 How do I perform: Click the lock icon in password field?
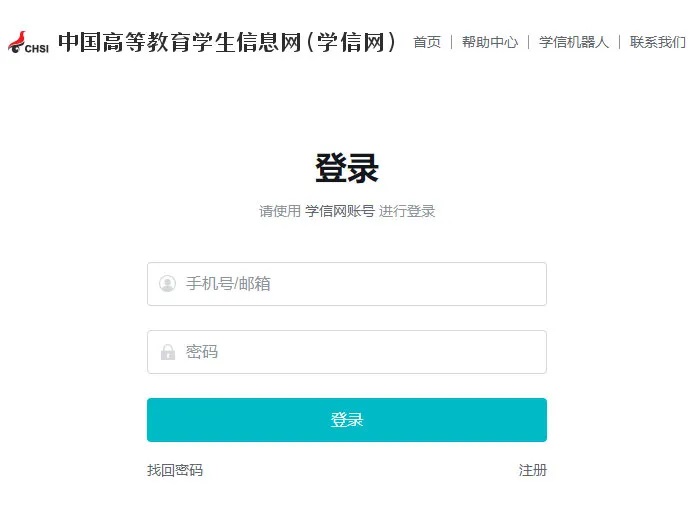tap(167, 352)
